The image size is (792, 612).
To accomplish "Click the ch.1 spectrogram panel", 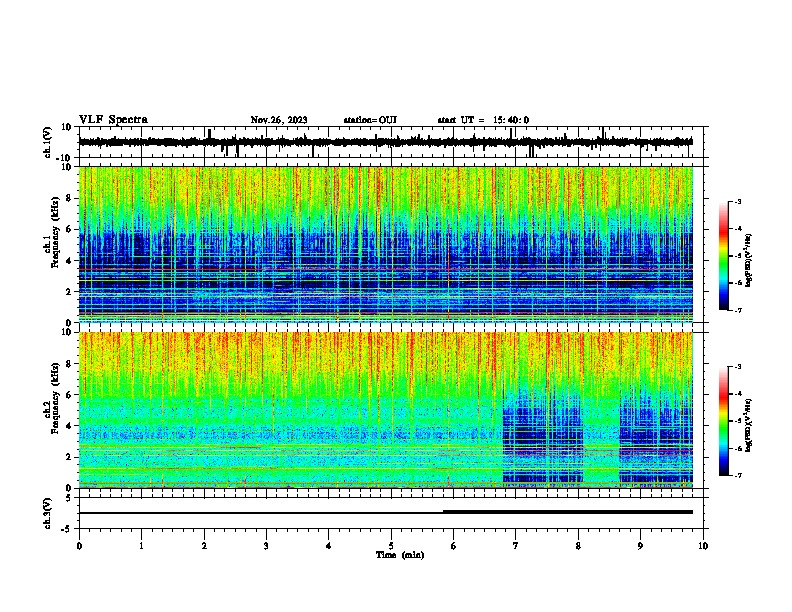I will click(386, 244).
